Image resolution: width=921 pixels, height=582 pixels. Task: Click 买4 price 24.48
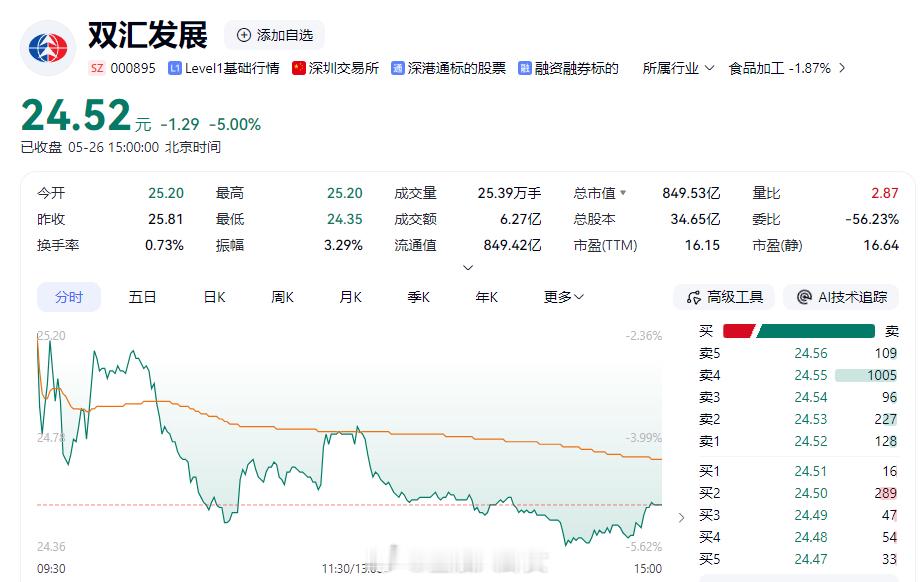tap(811, 537)
